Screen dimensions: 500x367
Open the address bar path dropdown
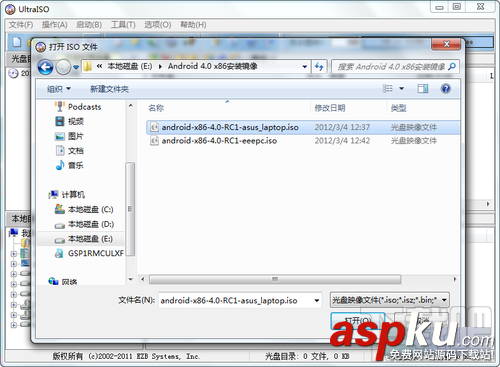coord(305,67)
